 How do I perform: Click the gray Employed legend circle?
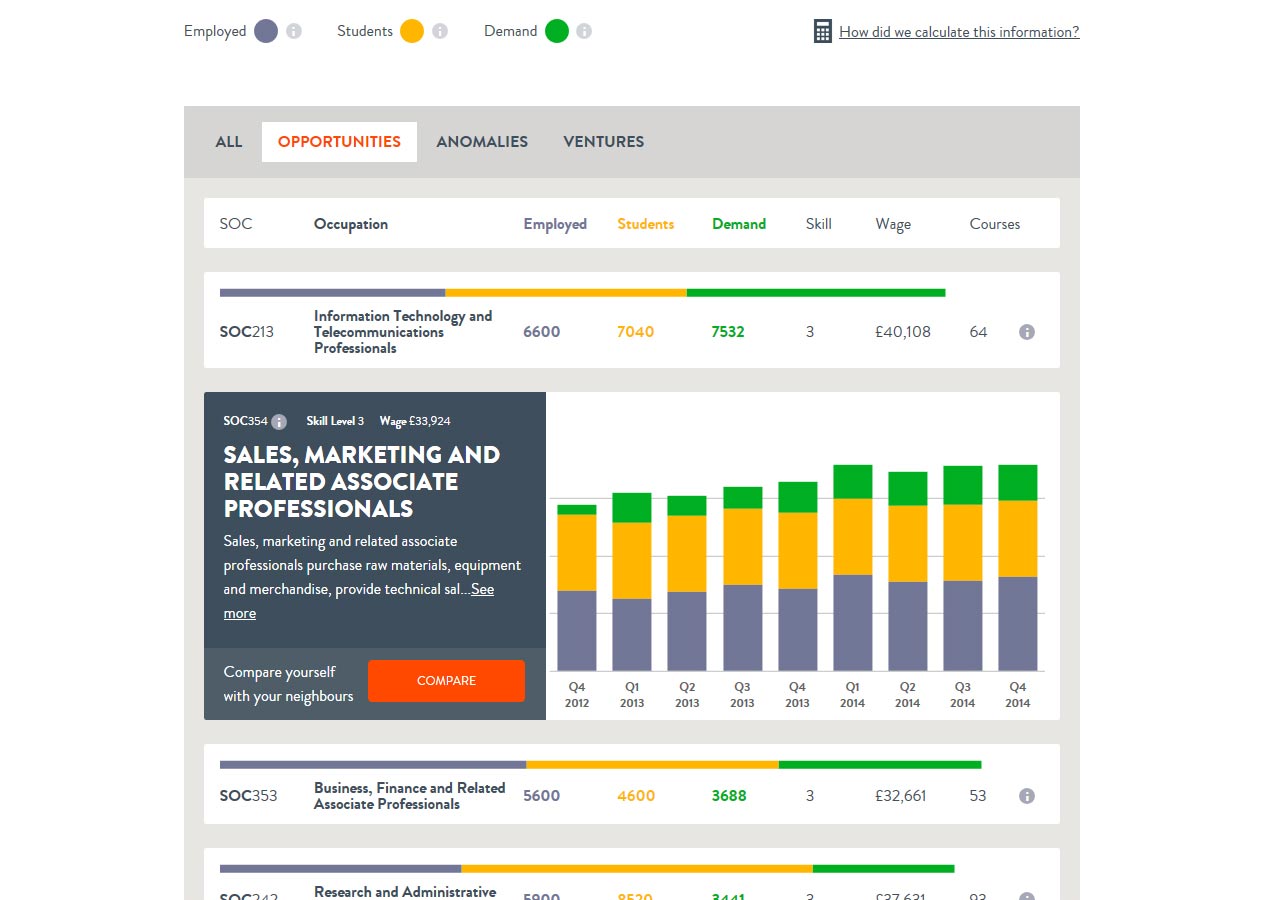pyautogui.click(x=266, y=31)
